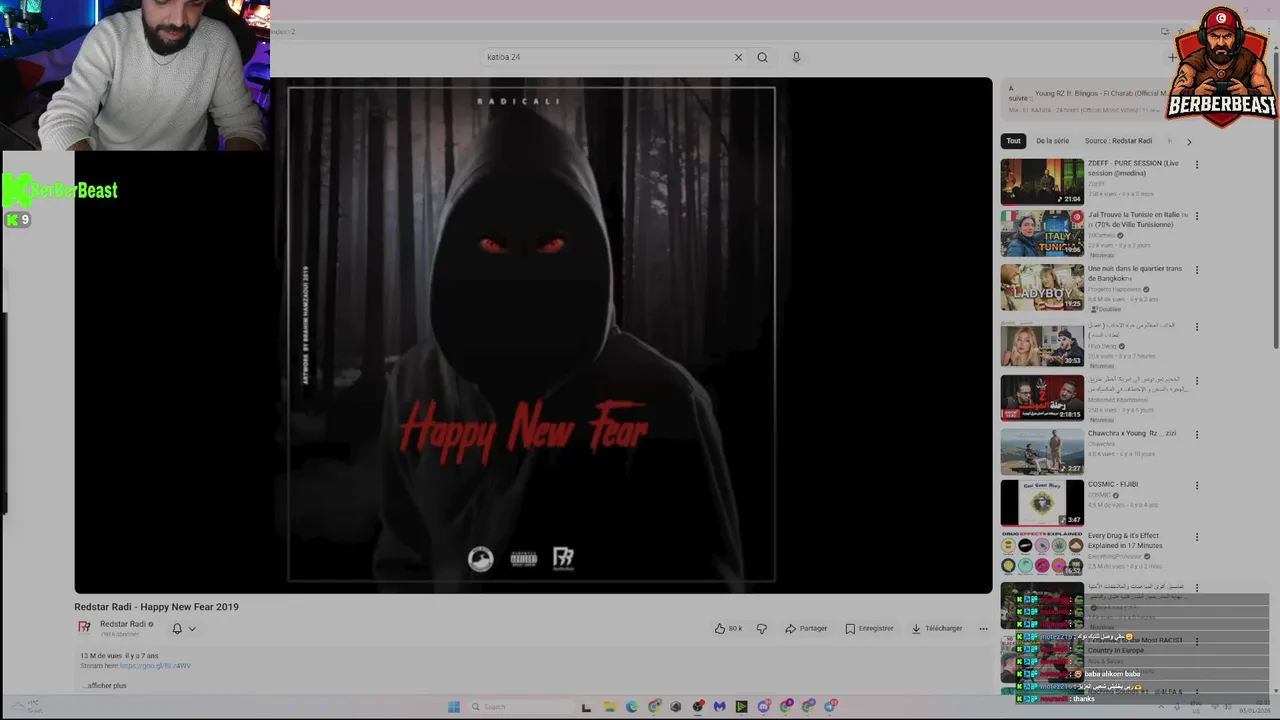The height and width of the screenshot is (720, 1280).
Task: Activate the voice search microphone
Action: click(x=796, y=57)
